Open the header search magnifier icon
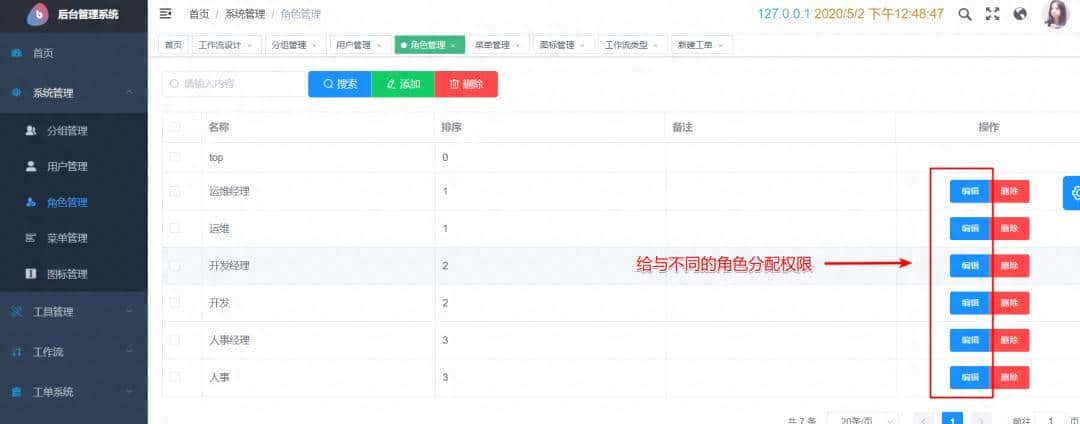Viewport: 1080px width, 424px height. [965, 14]
